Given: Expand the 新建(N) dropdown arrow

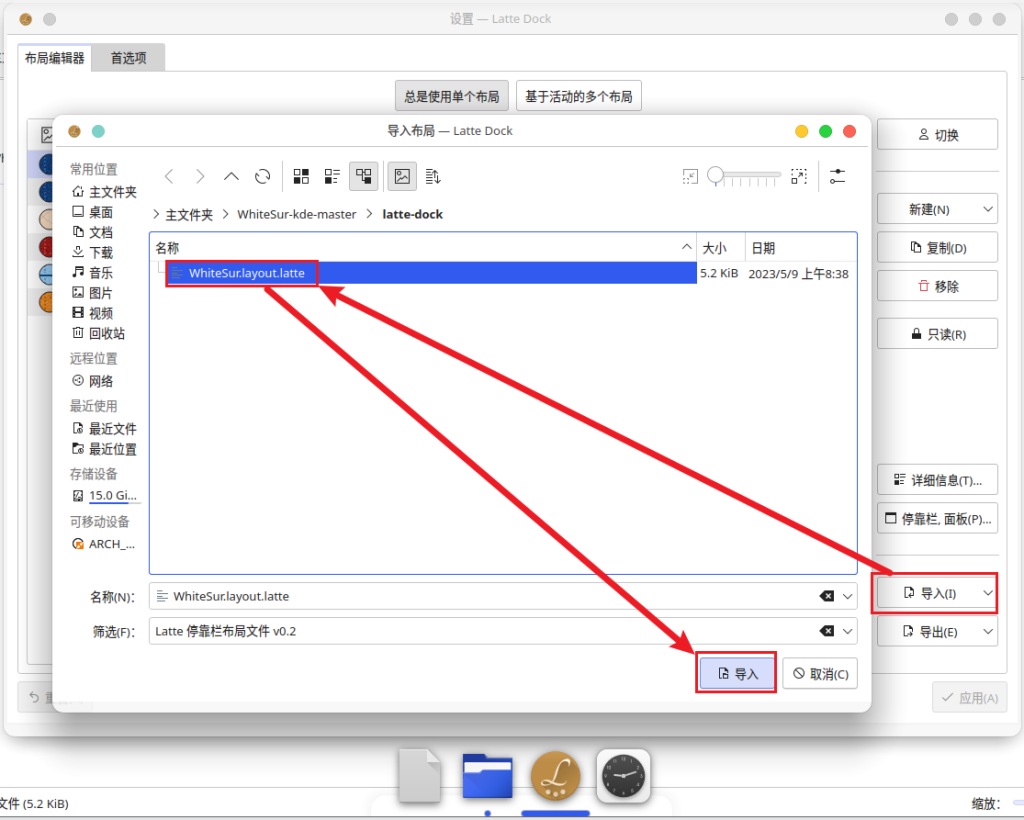Looking at the screenshot, I should click(988, 210).
